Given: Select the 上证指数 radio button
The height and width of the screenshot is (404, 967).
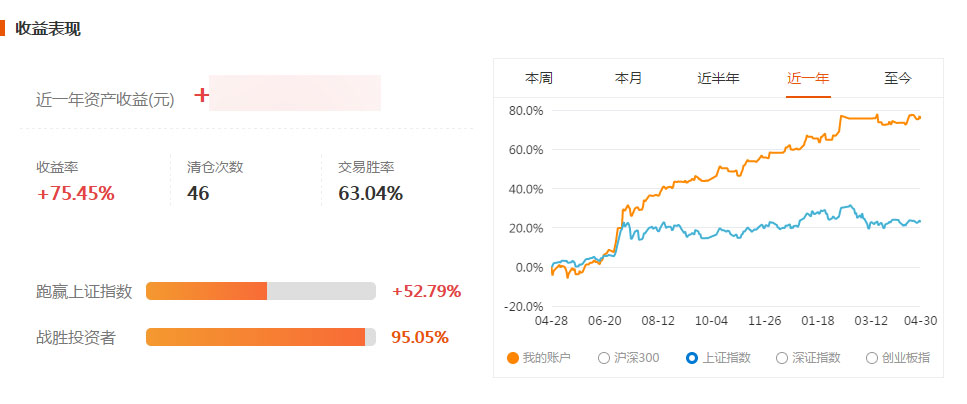Looking at the screenshot, I should point(692,358).
